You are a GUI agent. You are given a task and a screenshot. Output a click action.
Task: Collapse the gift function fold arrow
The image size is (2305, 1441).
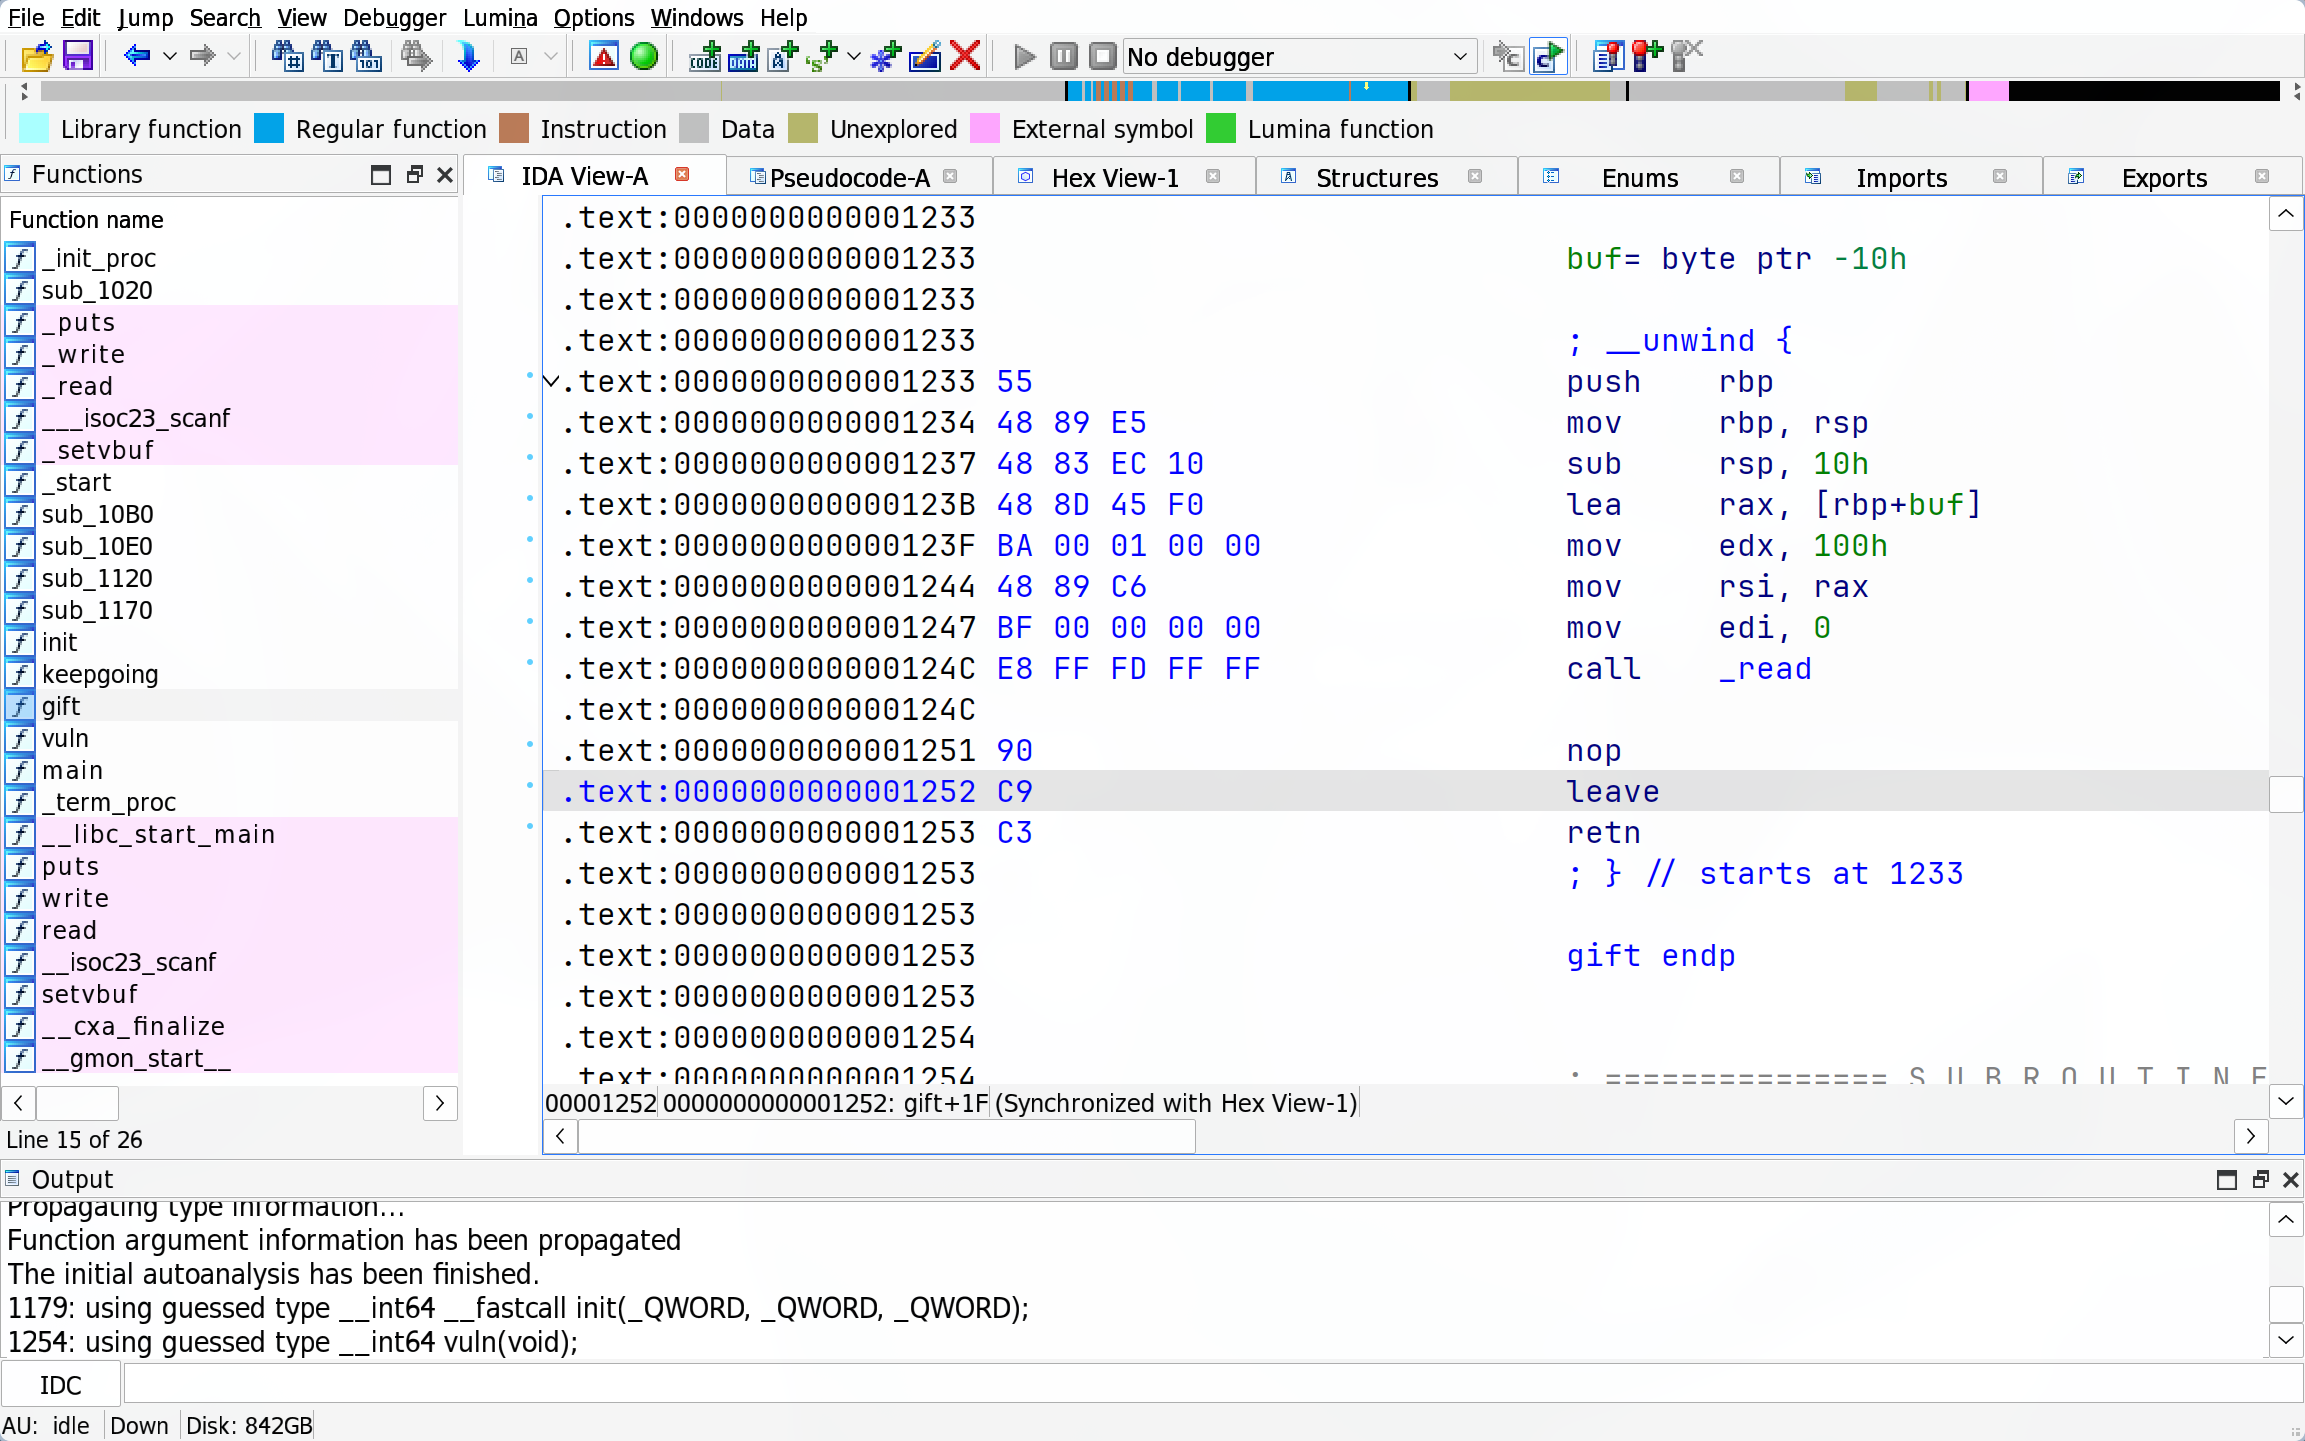click(x=551, y=381)
